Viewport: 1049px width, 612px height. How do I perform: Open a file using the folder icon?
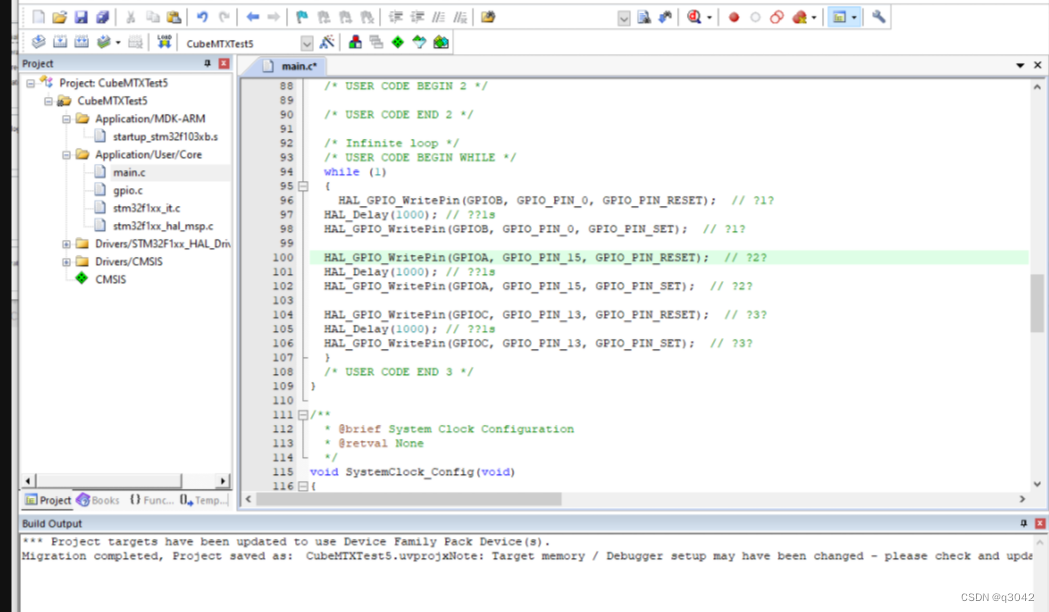click(x=60, y=17)
